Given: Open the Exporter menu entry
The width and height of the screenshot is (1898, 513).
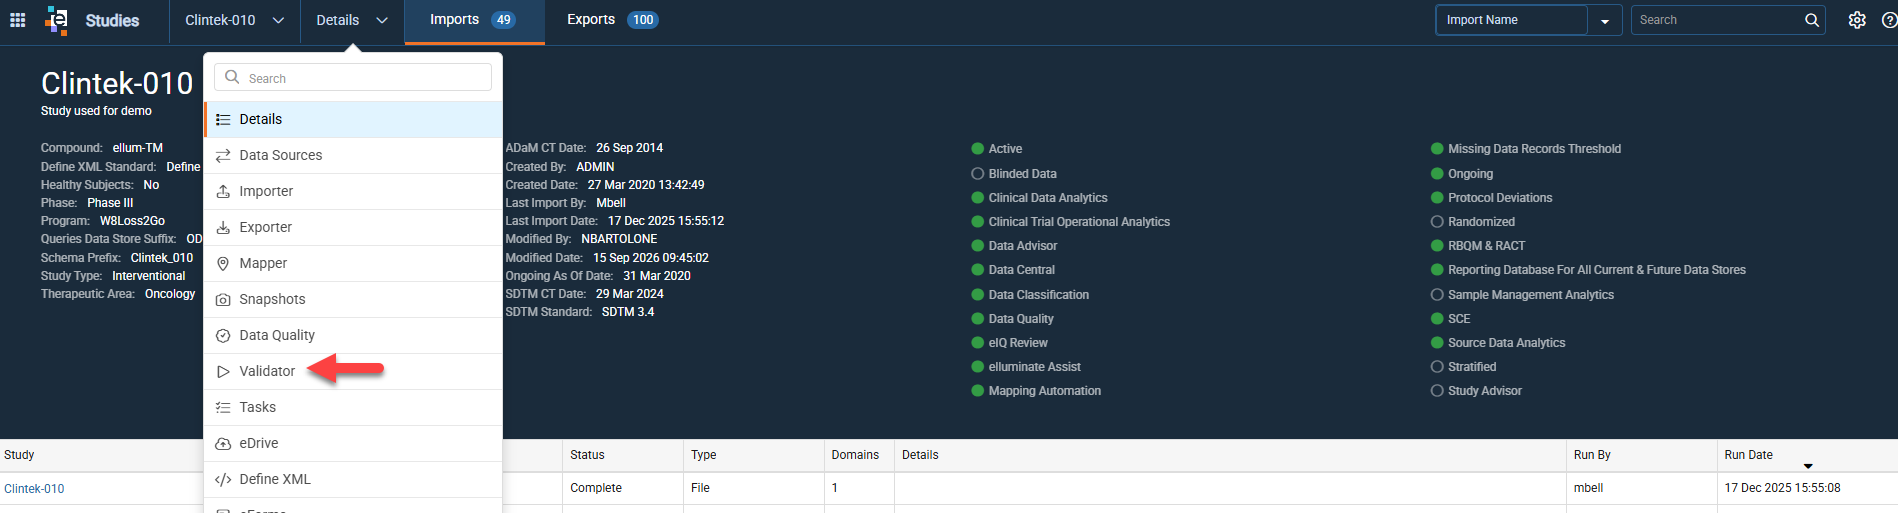Looking at the screenshot, I should (353, 227).
